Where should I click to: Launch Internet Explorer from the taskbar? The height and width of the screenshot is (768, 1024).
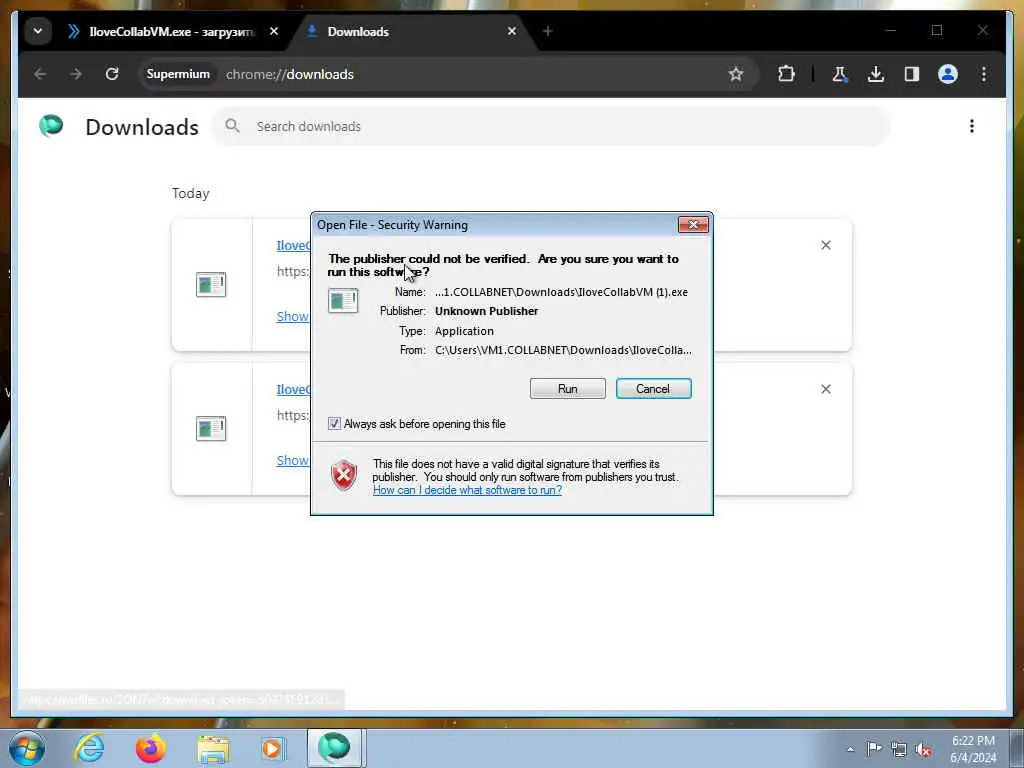pyautogui.click(x=89, y=748)
